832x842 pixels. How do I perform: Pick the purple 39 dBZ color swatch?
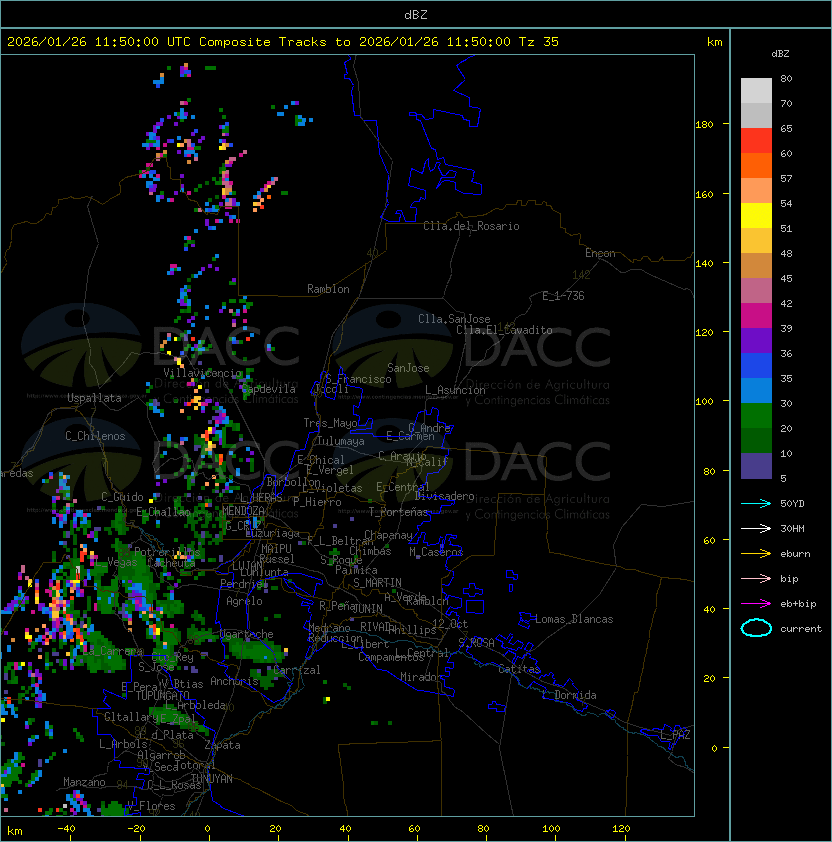756,340
